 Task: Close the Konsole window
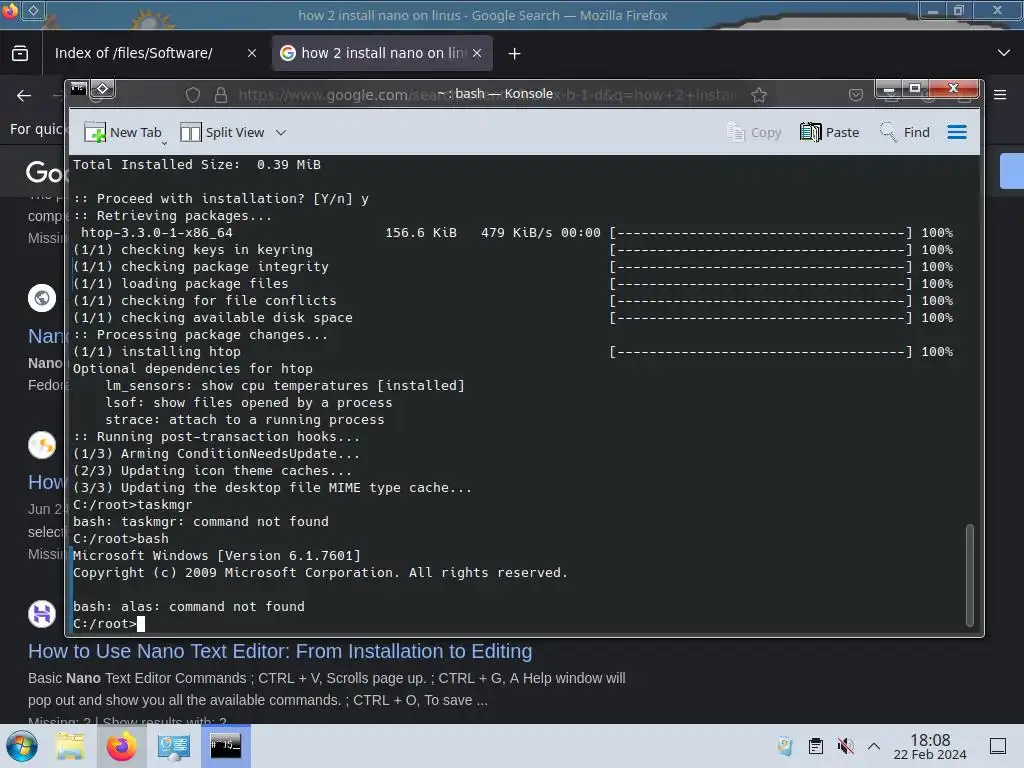(x=953, y=88)
